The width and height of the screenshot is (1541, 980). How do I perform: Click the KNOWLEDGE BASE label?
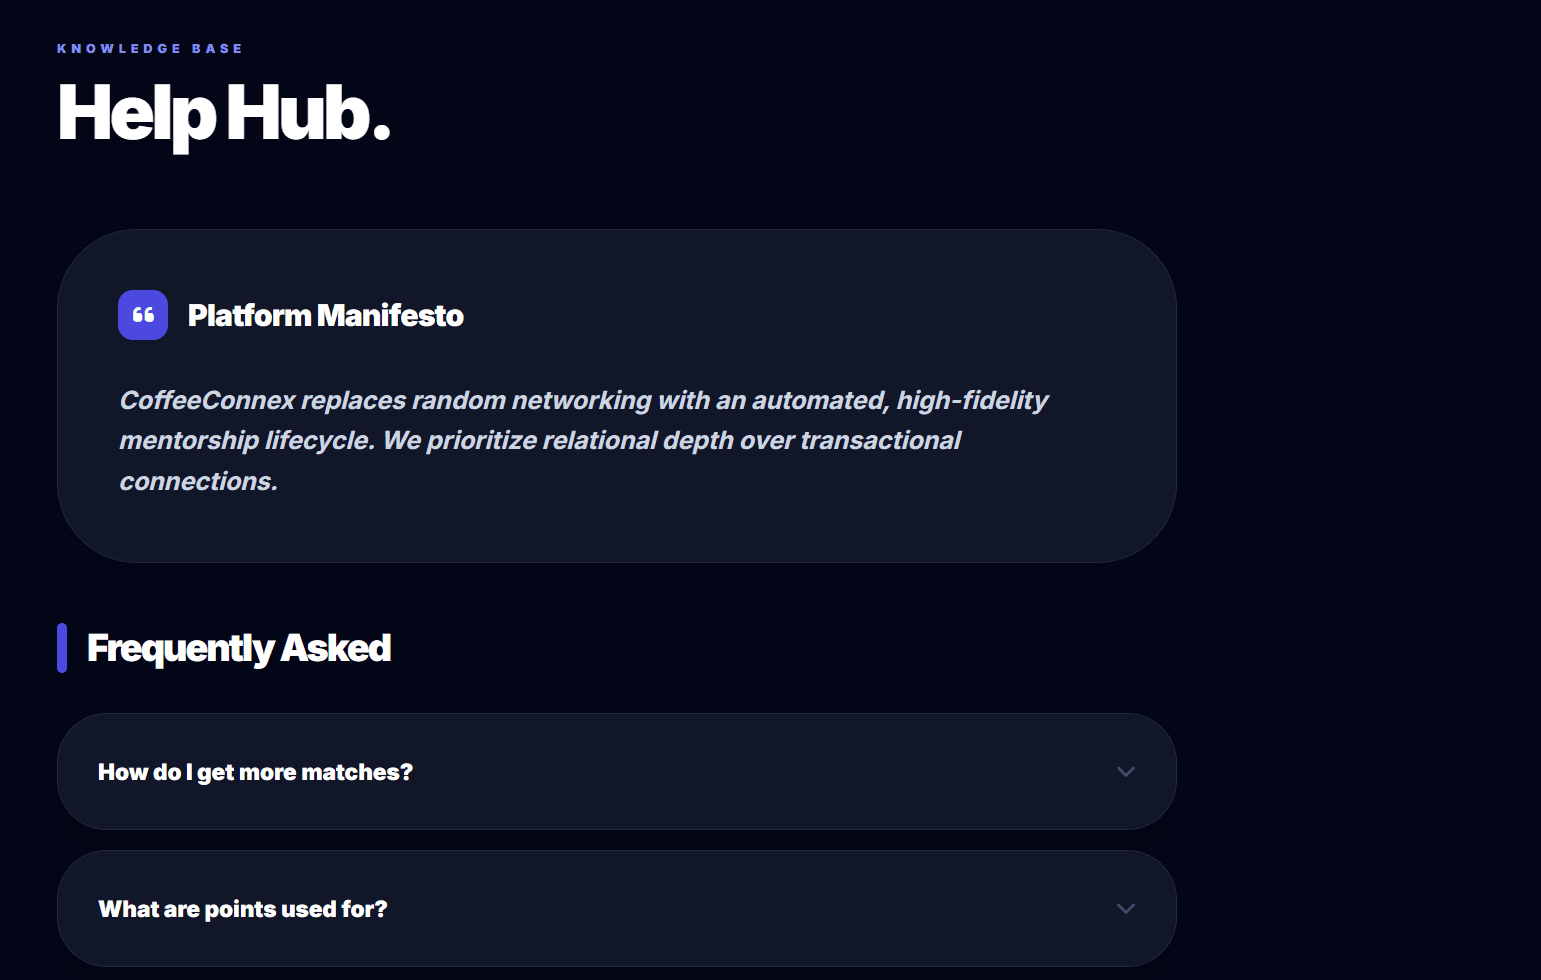click(x=148, y=47)
